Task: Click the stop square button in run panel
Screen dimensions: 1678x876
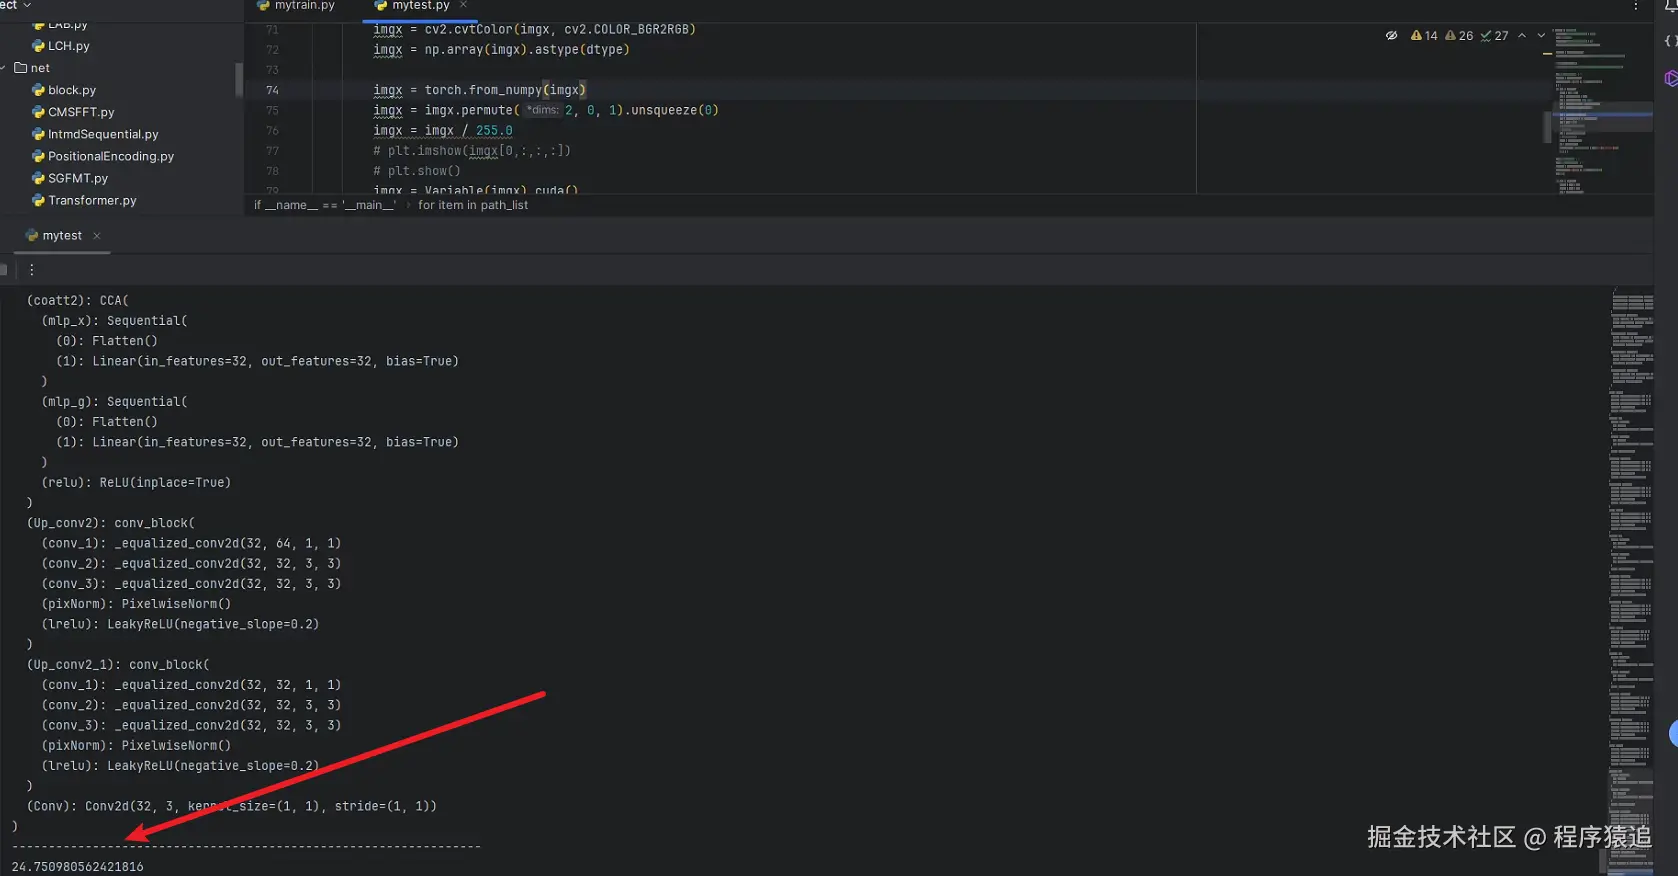Action: coord(3,270)
